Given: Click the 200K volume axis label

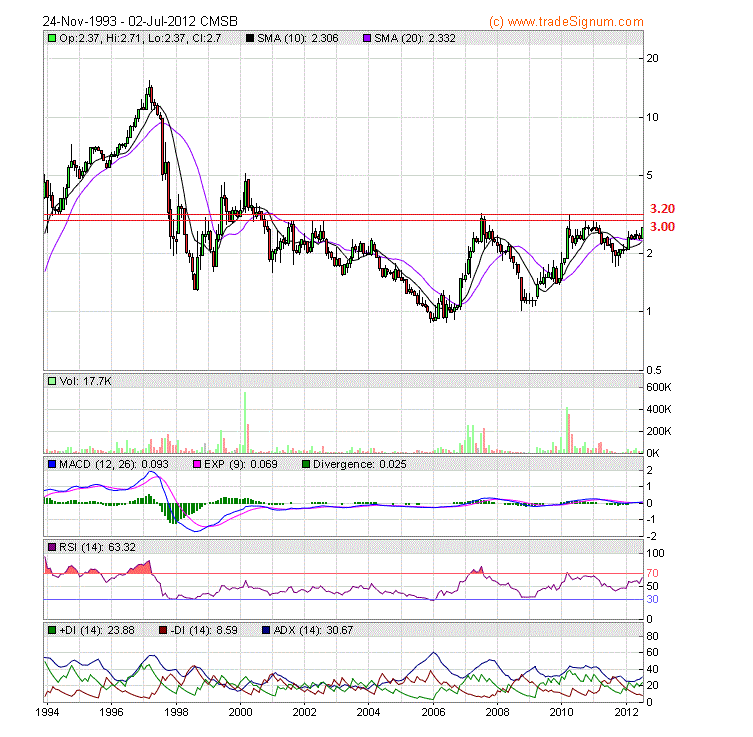Looking at the screenshot, I should point(659,431).
